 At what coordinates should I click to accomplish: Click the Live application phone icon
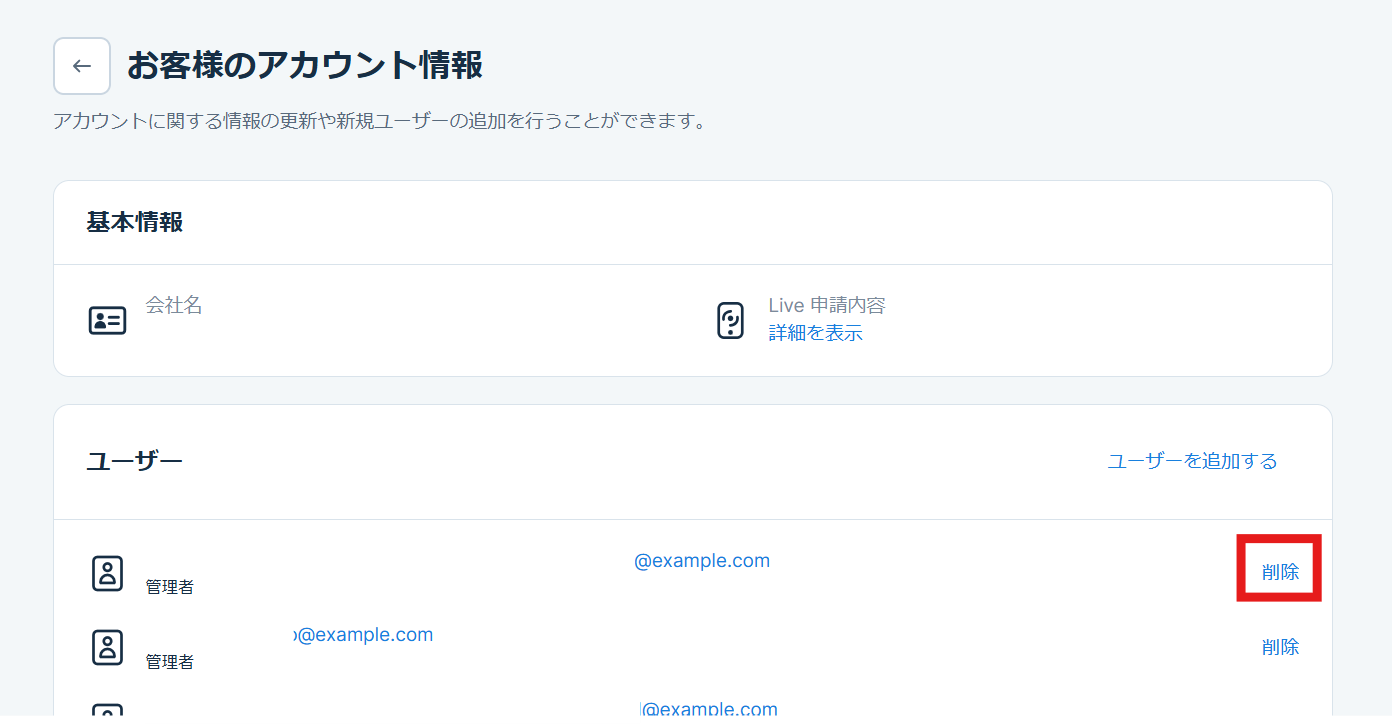coord(731,321)
